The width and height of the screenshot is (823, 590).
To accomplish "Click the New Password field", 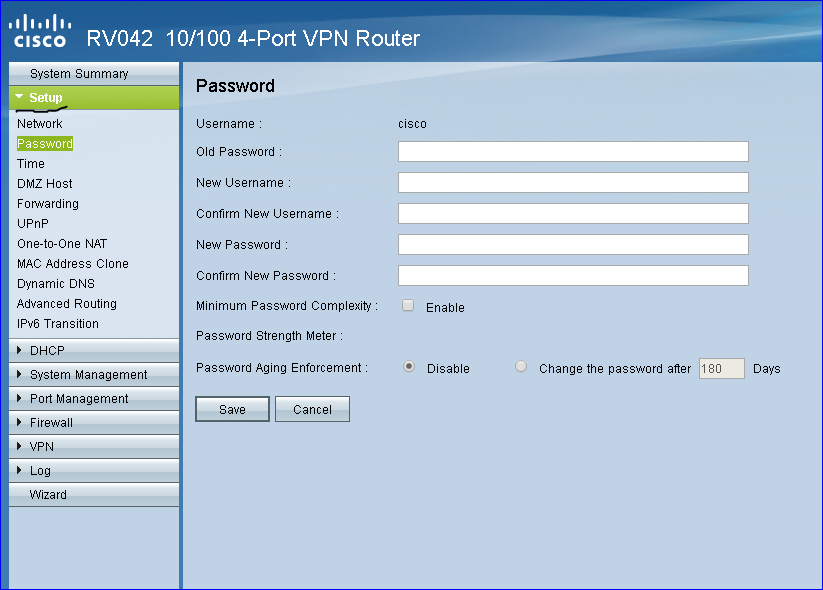I will [573, 245].
